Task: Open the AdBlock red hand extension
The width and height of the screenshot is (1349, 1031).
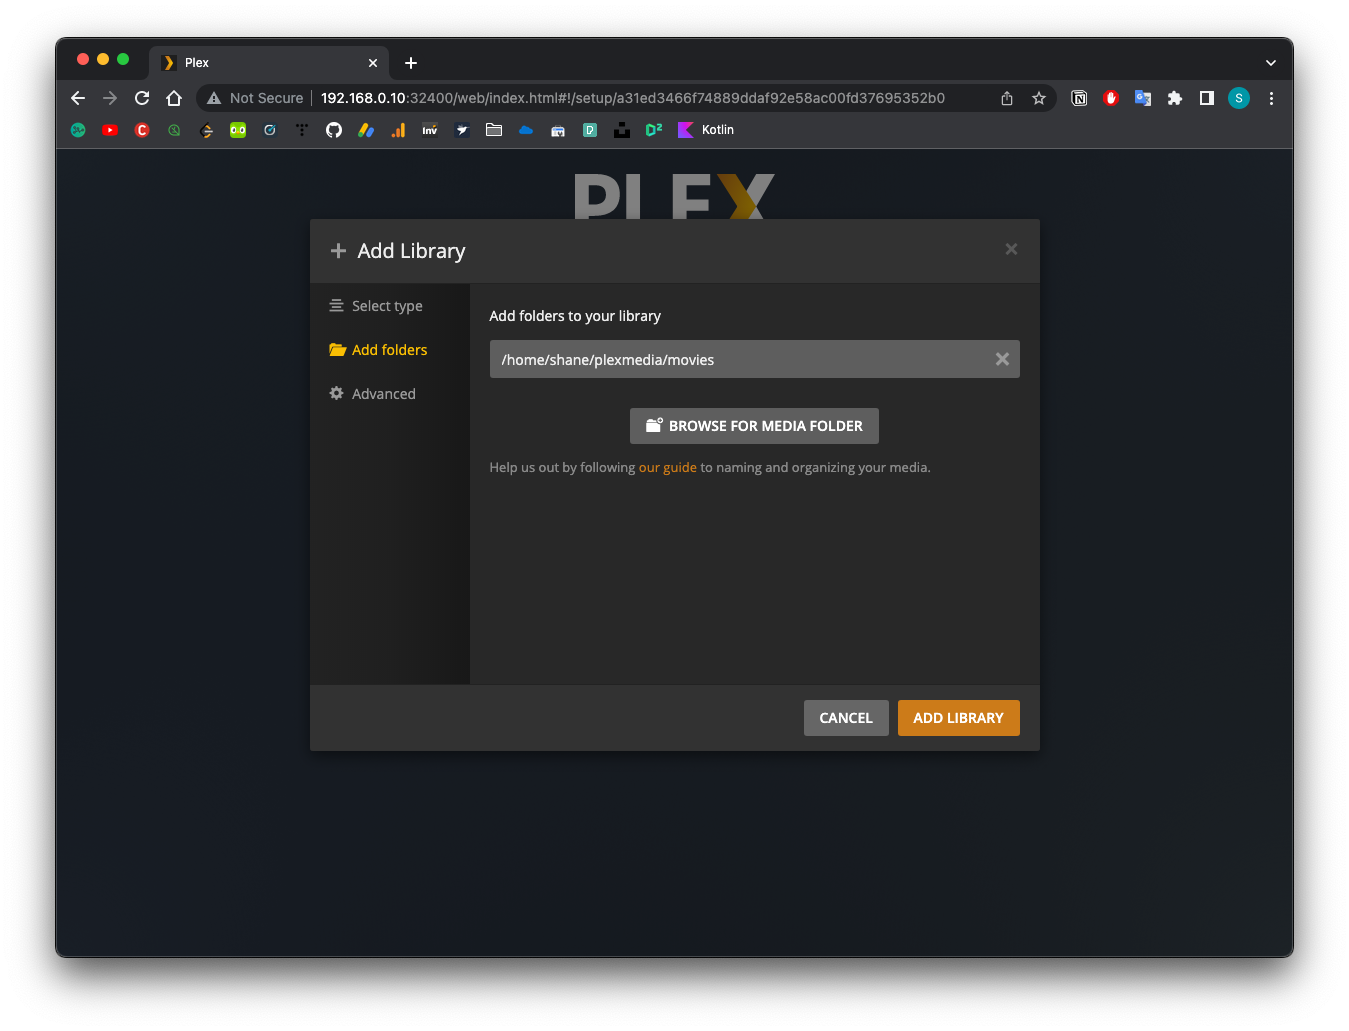Action: tap(1111, 98)
